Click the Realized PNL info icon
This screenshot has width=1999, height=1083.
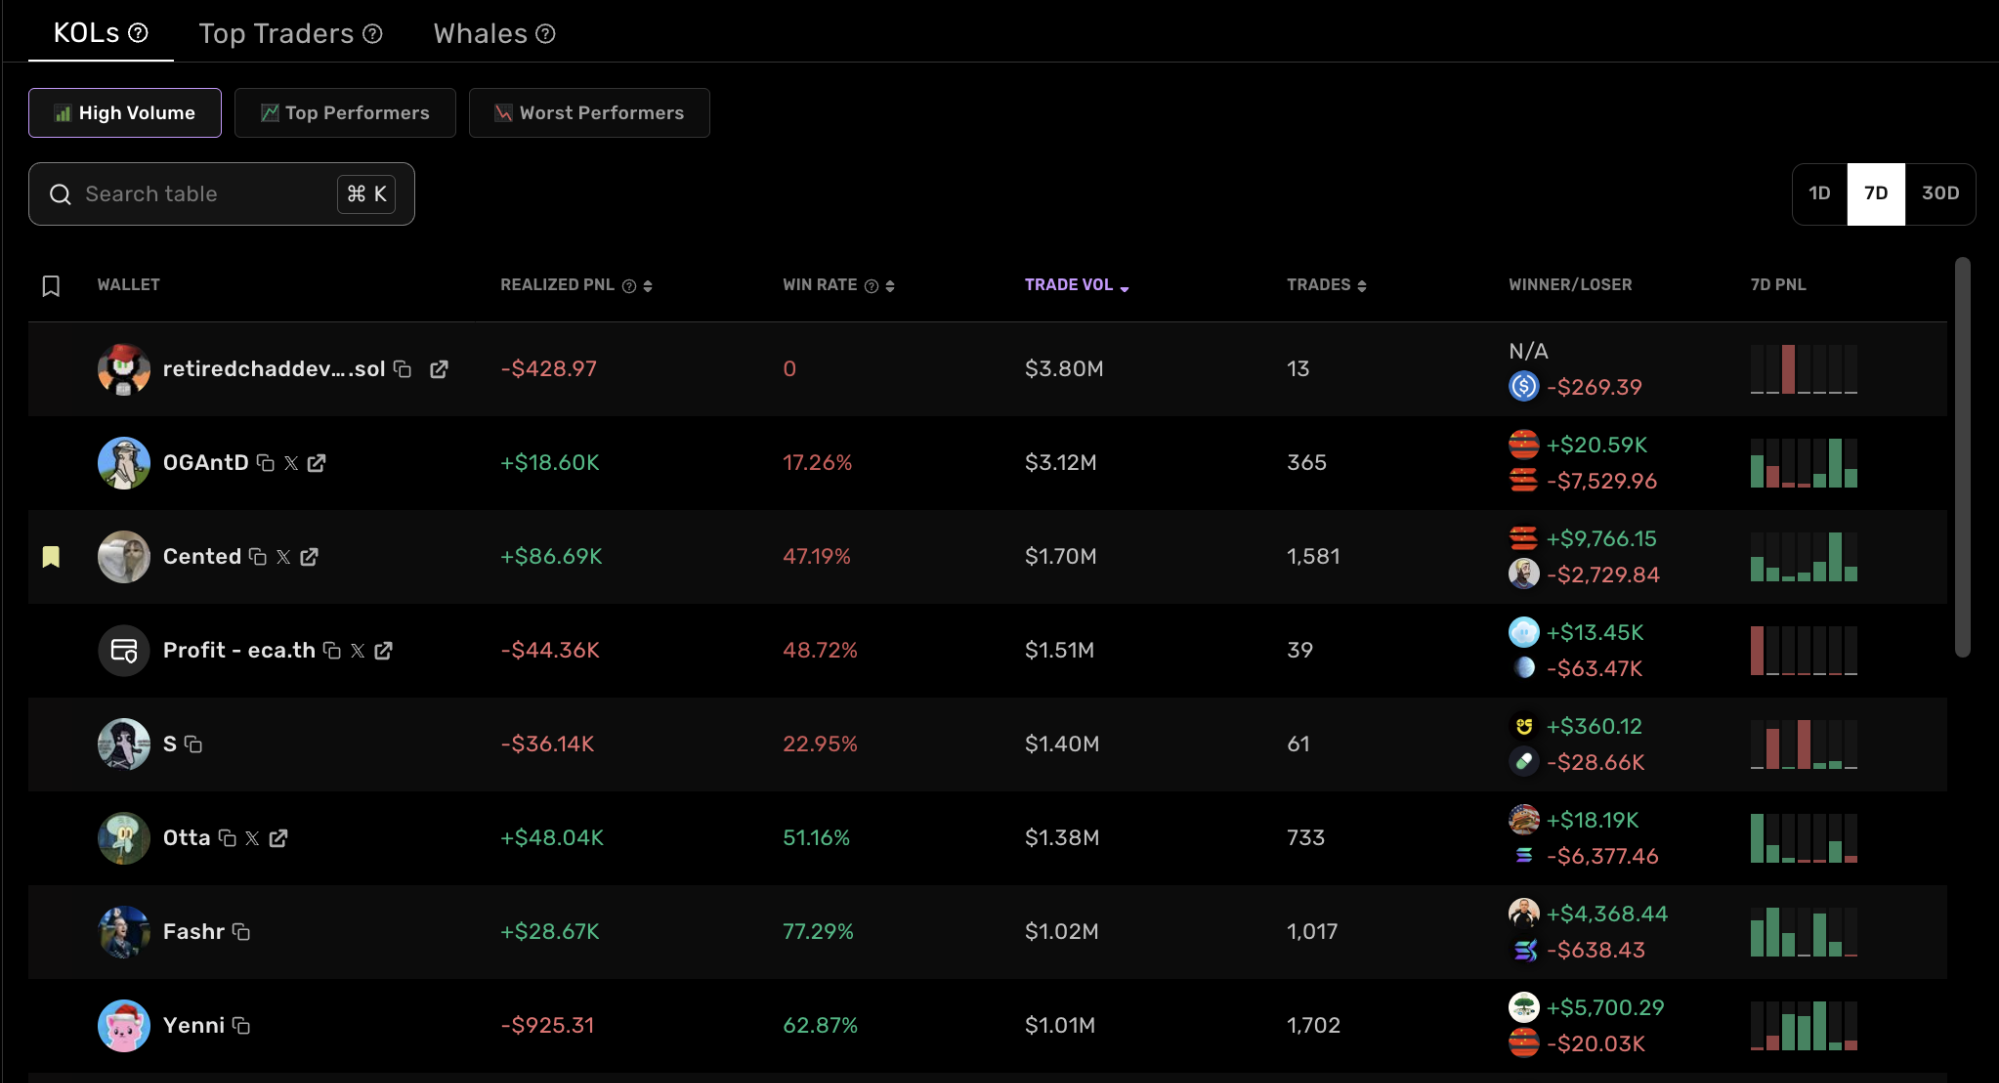tap(629, 286)
